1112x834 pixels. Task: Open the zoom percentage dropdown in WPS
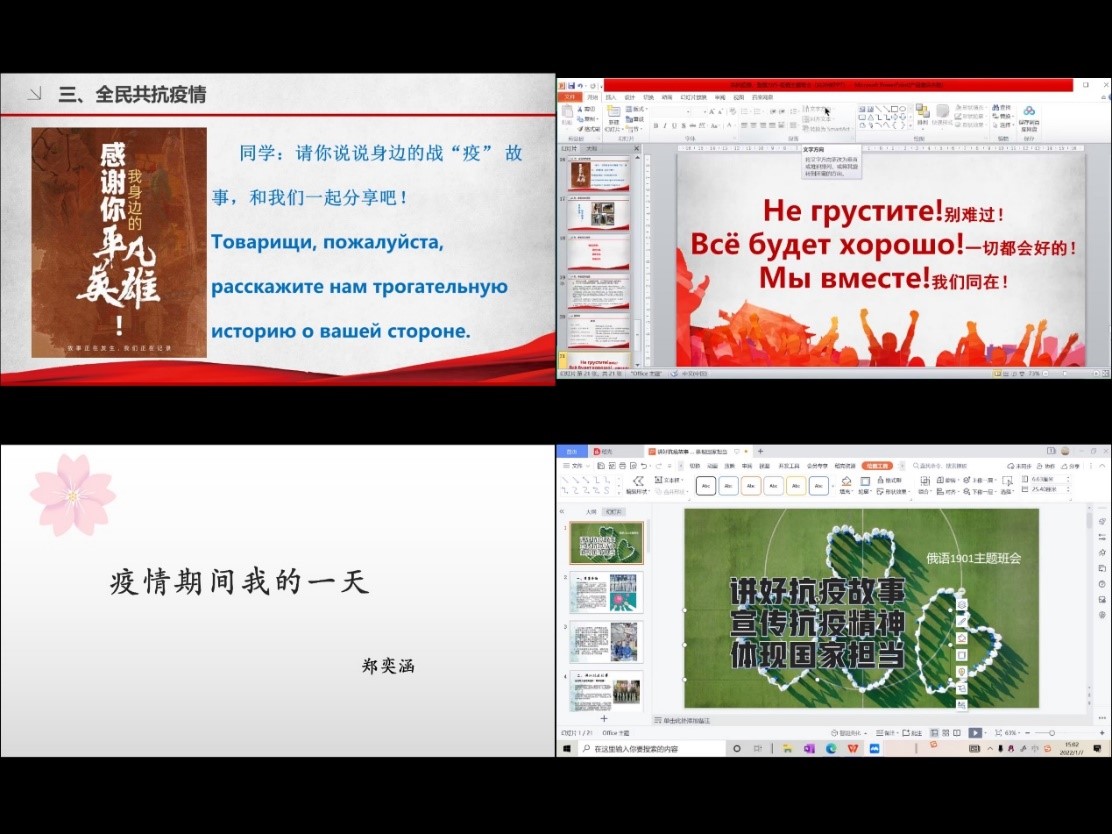(1010, 733)
